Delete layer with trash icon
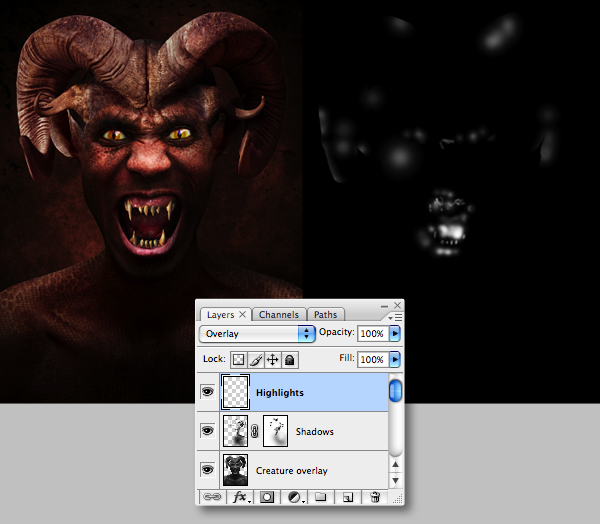This screenshot has width=600, height=524. 375,497
